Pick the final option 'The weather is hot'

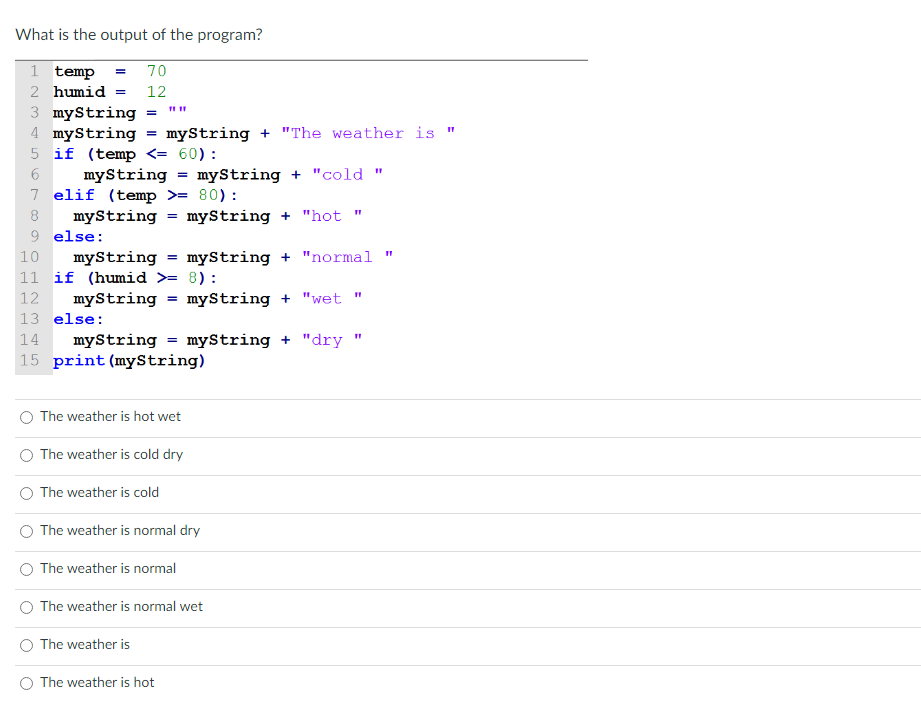click(26, 683)
